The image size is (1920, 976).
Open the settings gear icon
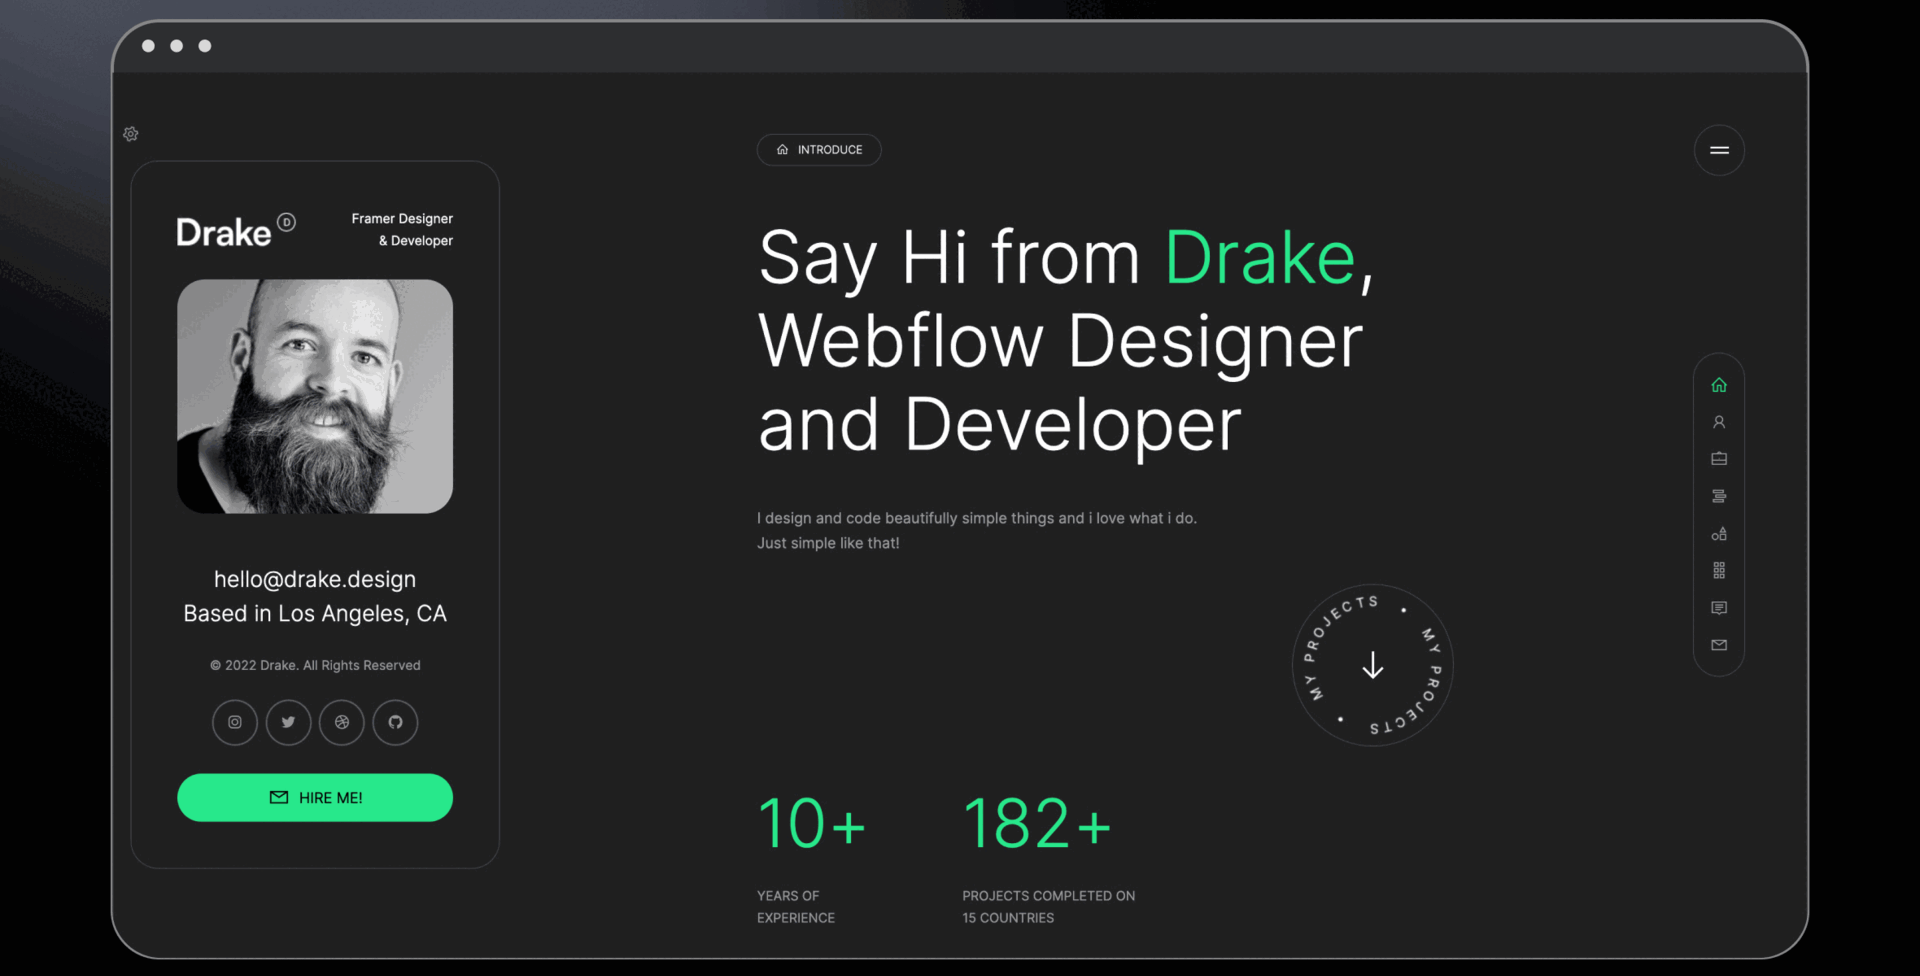point(131,134)
